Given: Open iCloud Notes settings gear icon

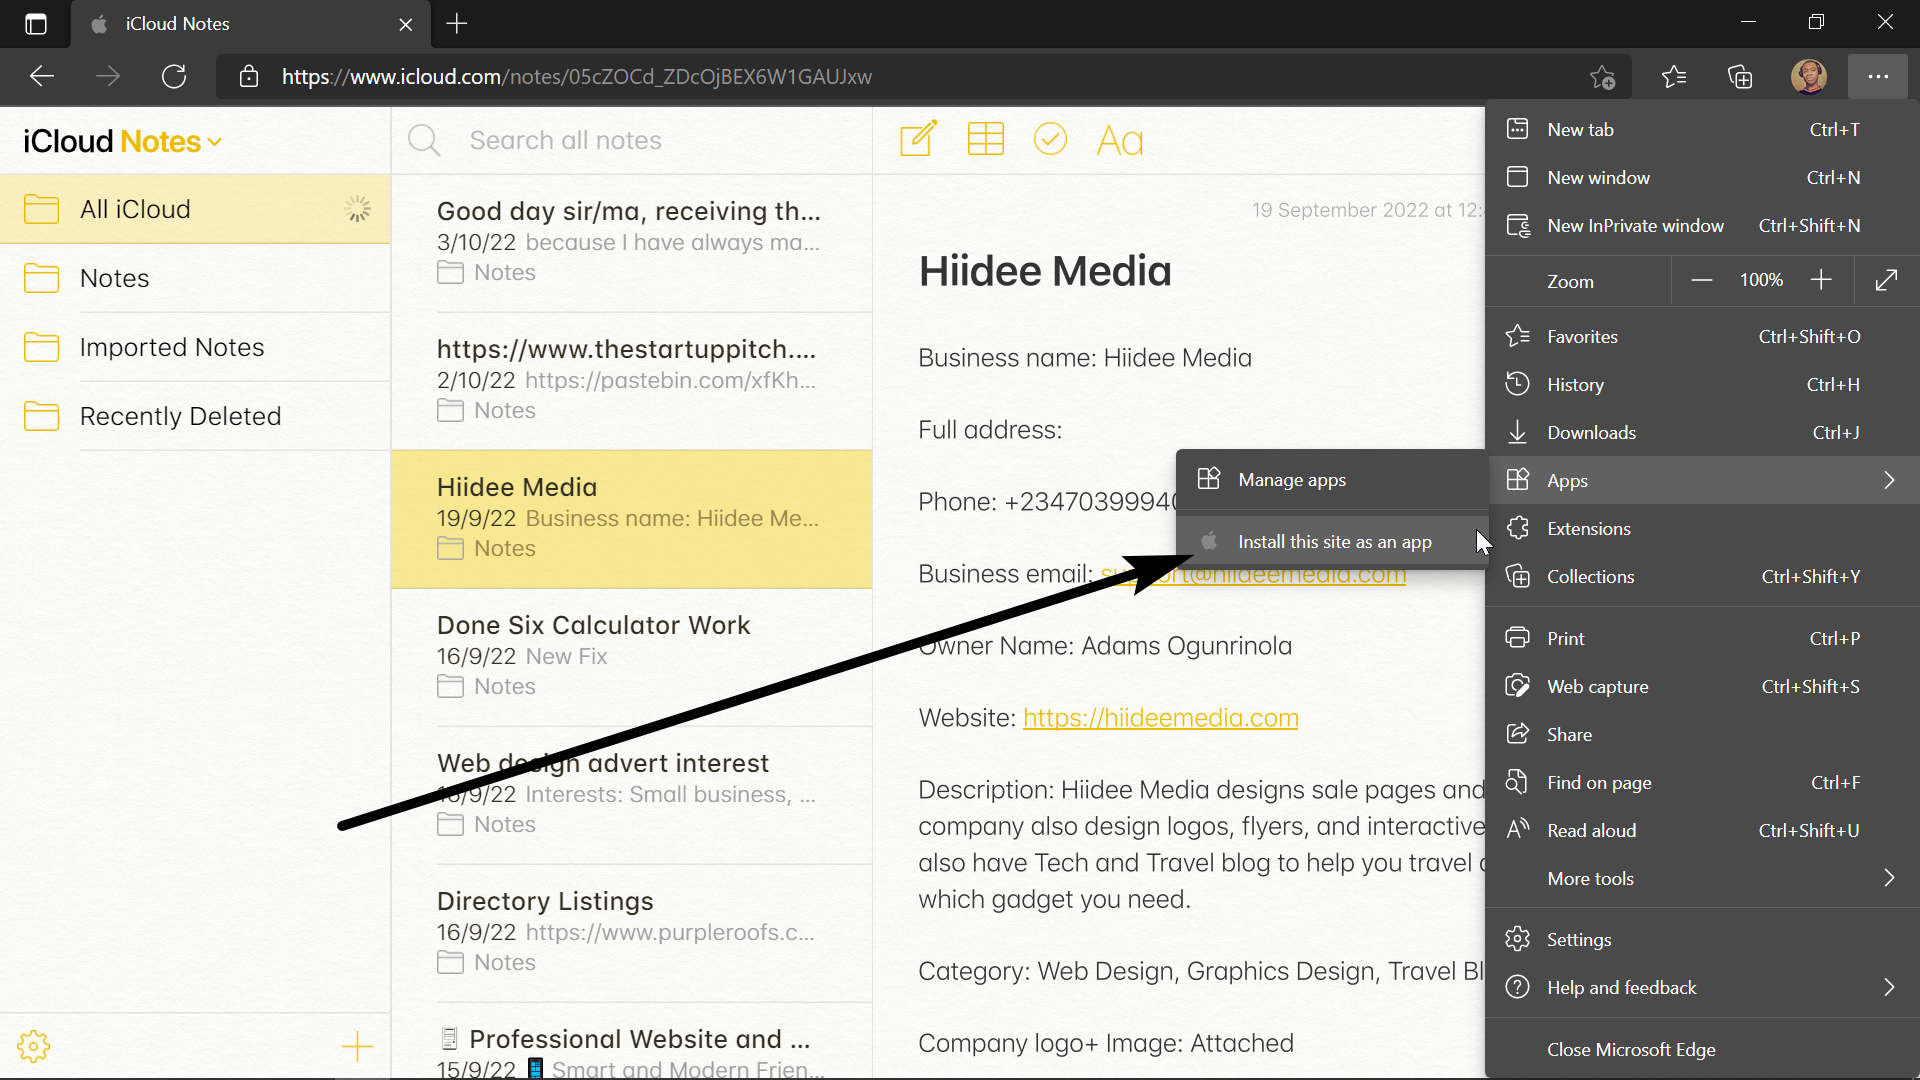Looking at the screenshot, I should 34,1046.
